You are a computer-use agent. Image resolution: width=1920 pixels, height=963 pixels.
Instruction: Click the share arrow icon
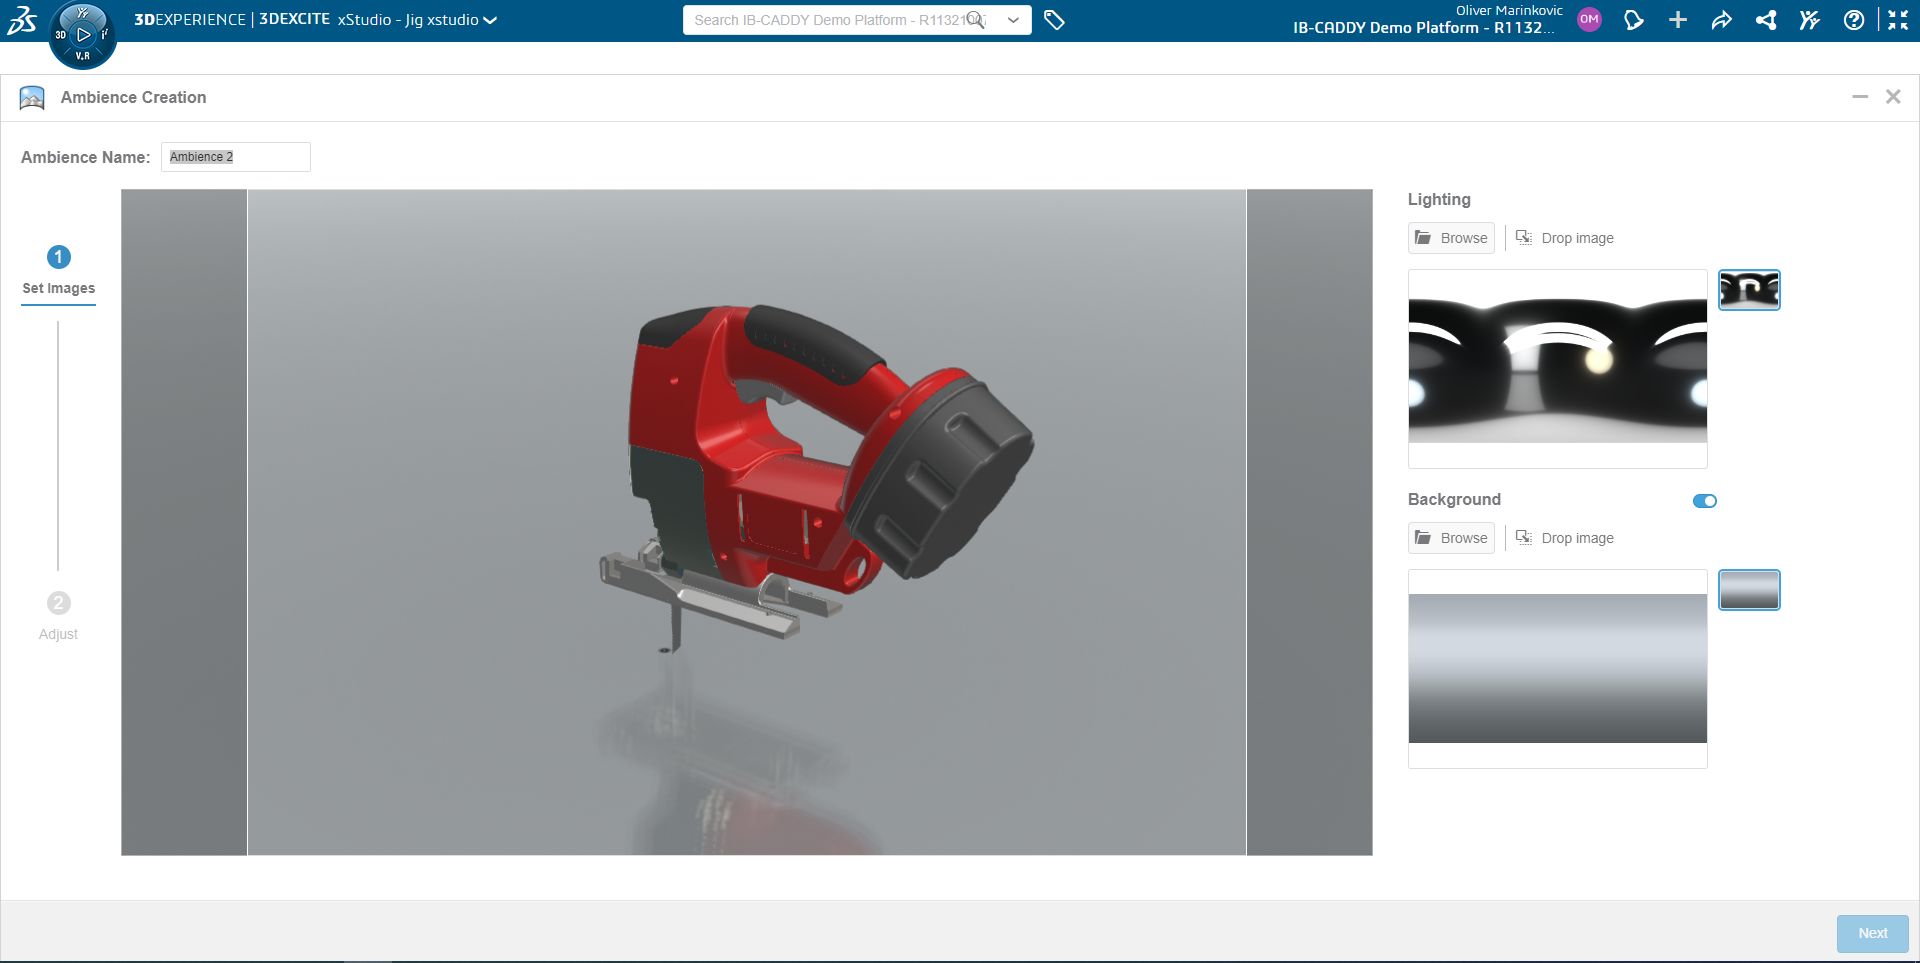click(1722, 19)
